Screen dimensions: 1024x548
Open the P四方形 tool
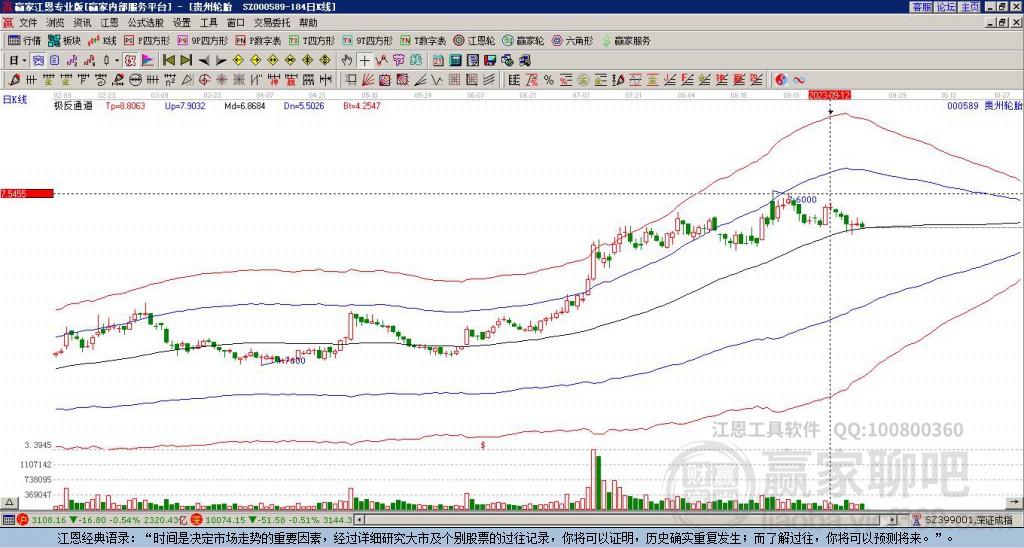[147, 40]
